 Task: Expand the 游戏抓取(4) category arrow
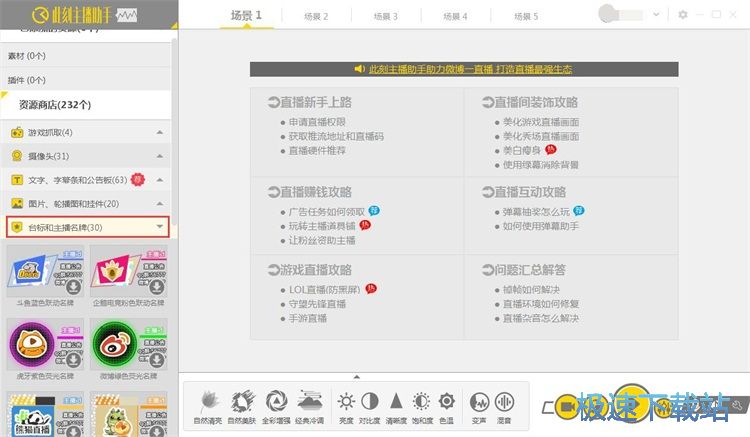(x=160, y=132)
